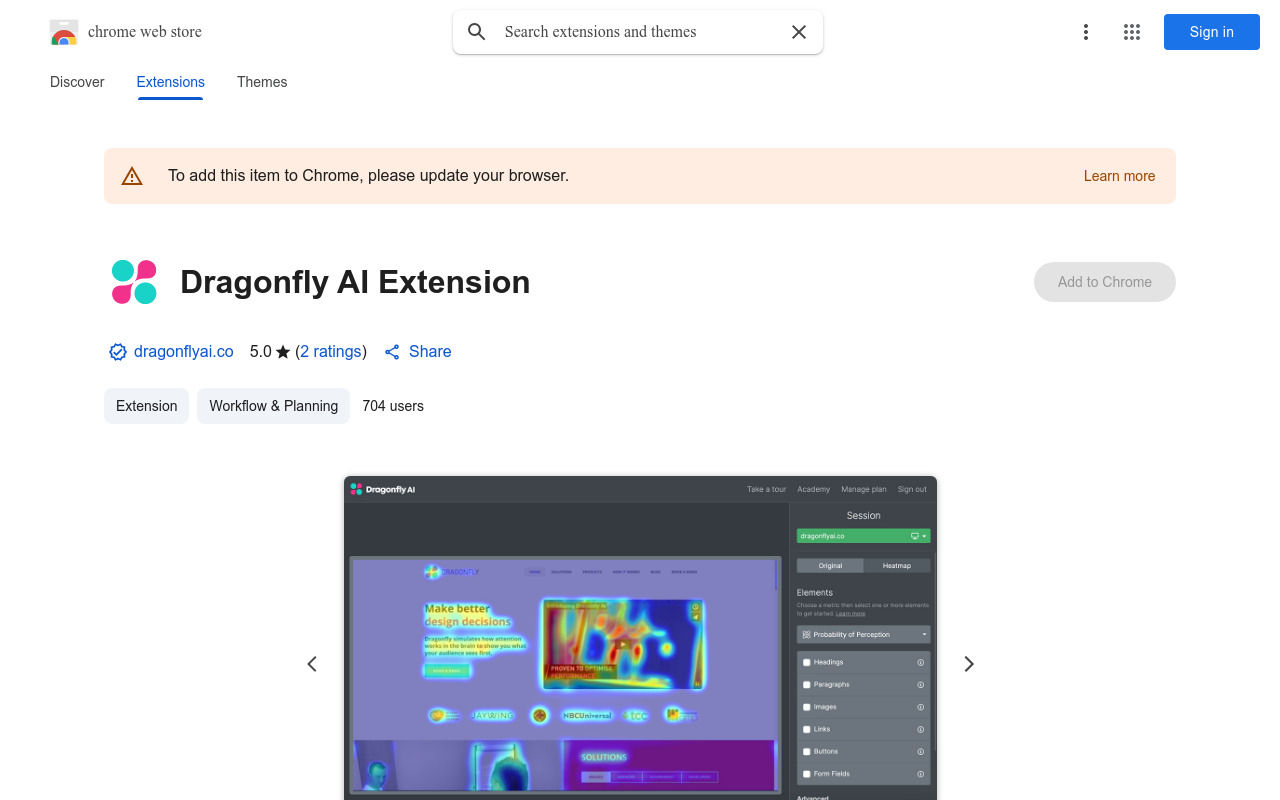The width and height of the screenshot is (1280, 800).
Task: Click Take a tour in the preview
Action: (x=766, y=489)
